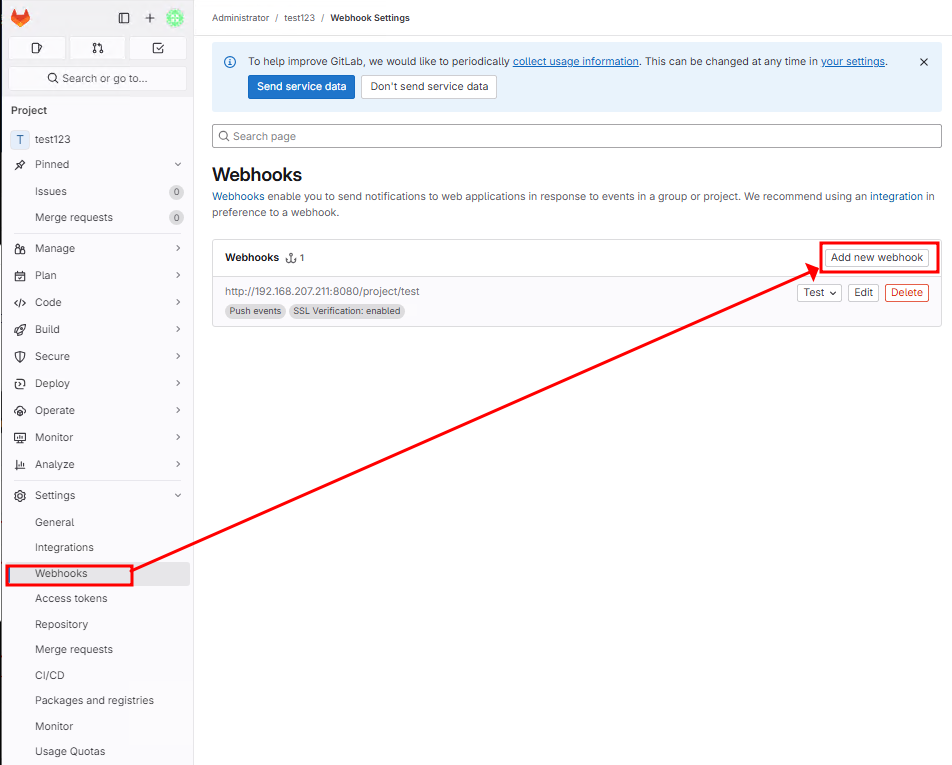Screen dimensions: 952x765
Task: Click the Plan calendar icon
Action: [x=20, y=276]
